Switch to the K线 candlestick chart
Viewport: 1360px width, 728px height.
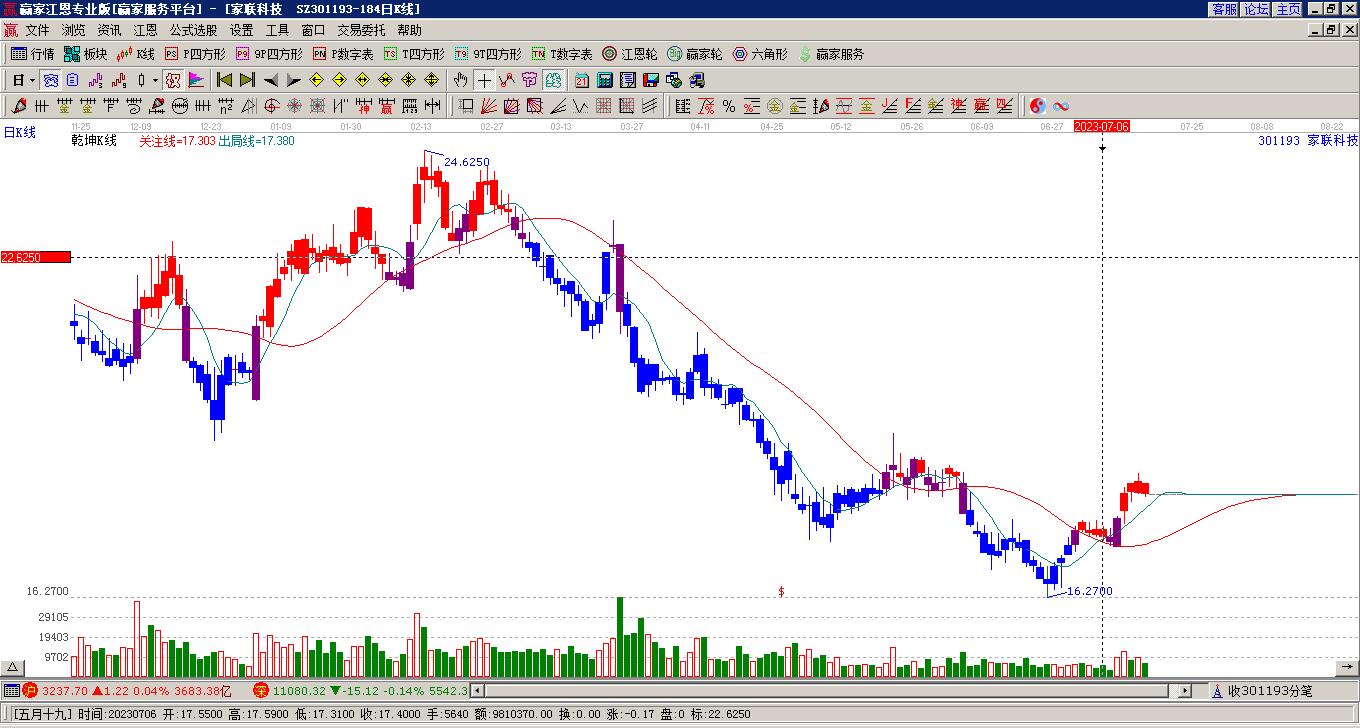[136, 54]
